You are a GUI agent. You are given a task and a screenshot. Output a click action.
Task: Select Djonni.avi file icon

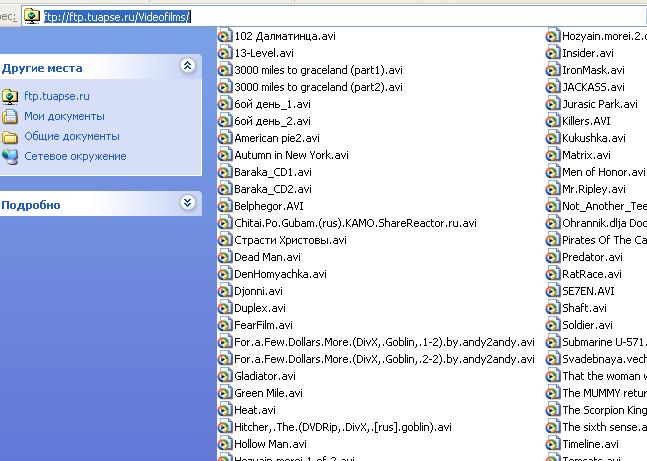[x=224, y=291]
